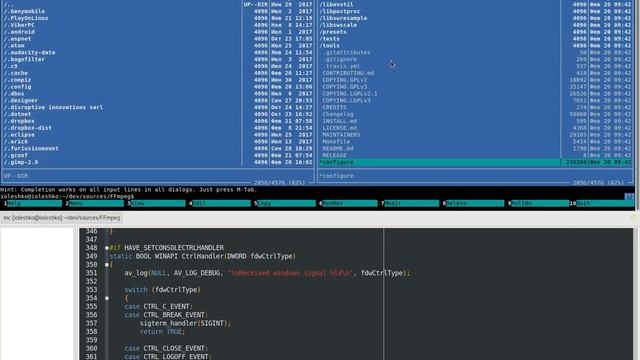The height and width of the screenshot is (360, 640).
Task: Select /presets directory in right panel
Action: 333,32
